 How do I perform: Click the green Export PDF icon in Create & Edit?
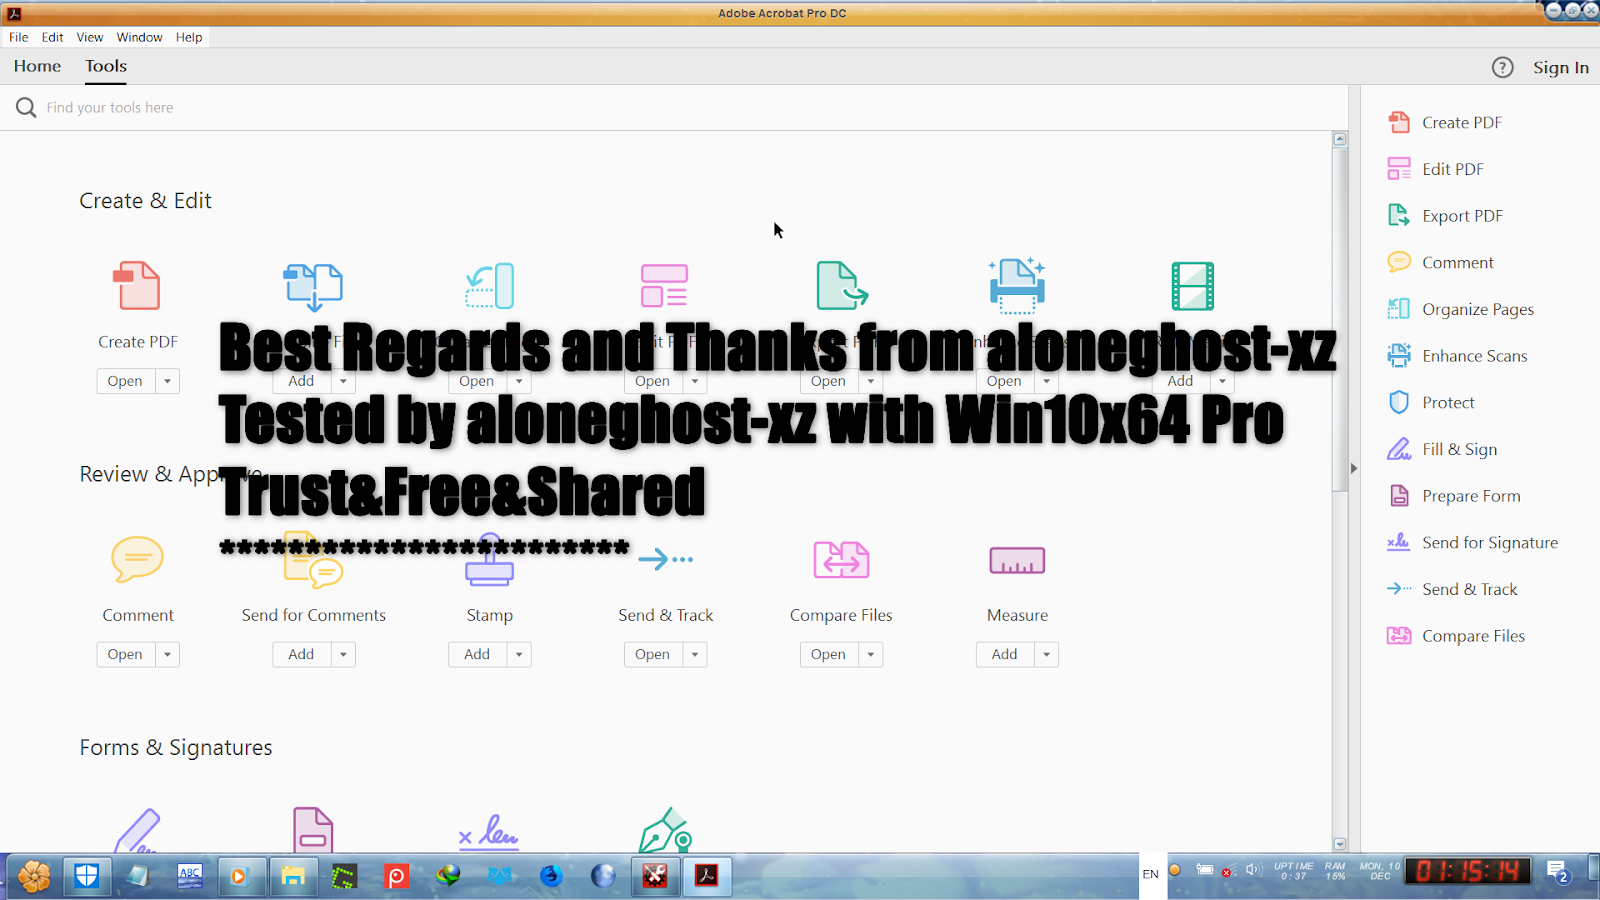click(842, 286)
